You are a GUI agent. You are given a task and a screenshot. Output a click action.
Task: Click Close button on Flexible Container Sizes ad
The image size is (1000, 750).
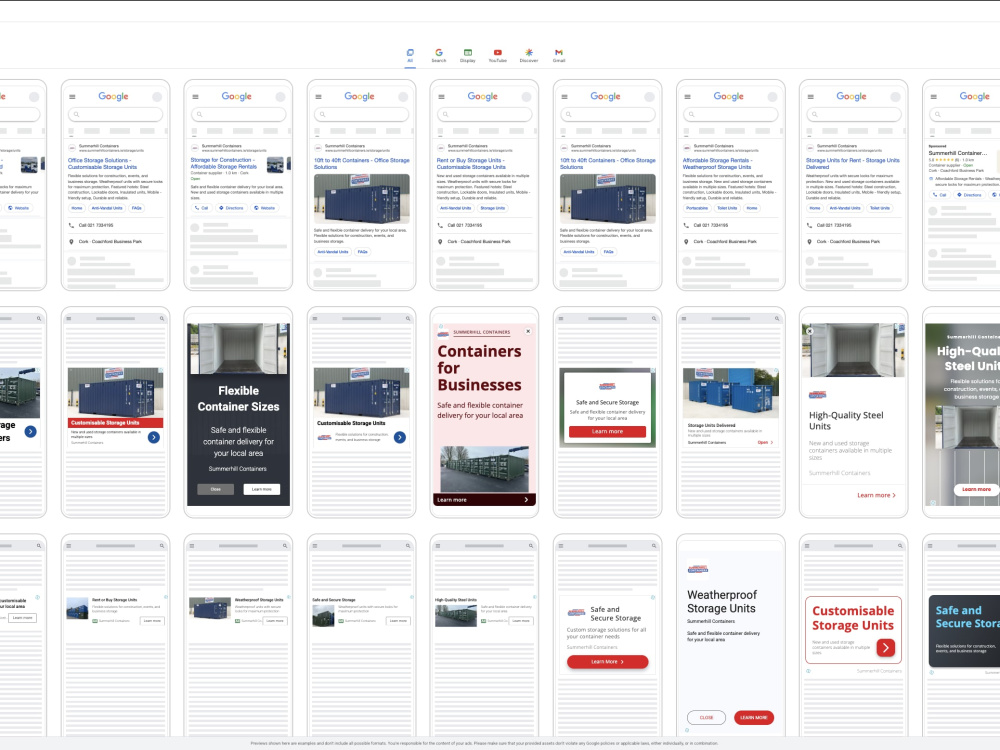point(216,489)
